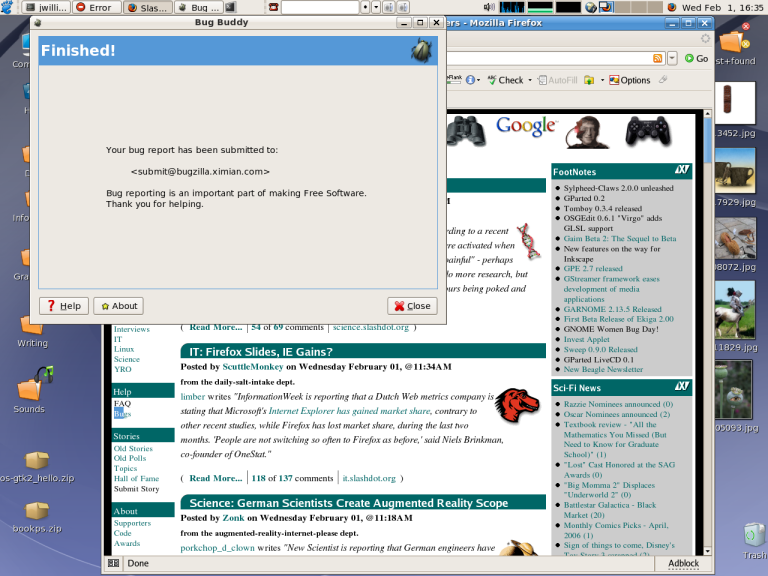Image resolution: width=768 pixels, height=576 pixels.
Task: Open the ScuttleMonkey author link
Action: tap(253, 366)
